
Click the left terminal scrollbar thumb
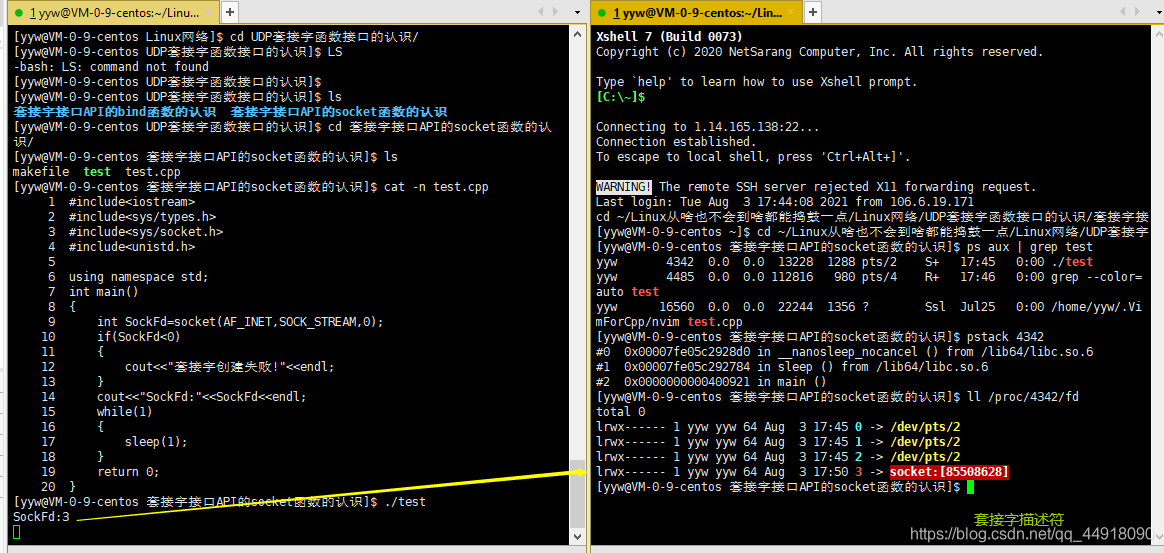pos(577,493)
